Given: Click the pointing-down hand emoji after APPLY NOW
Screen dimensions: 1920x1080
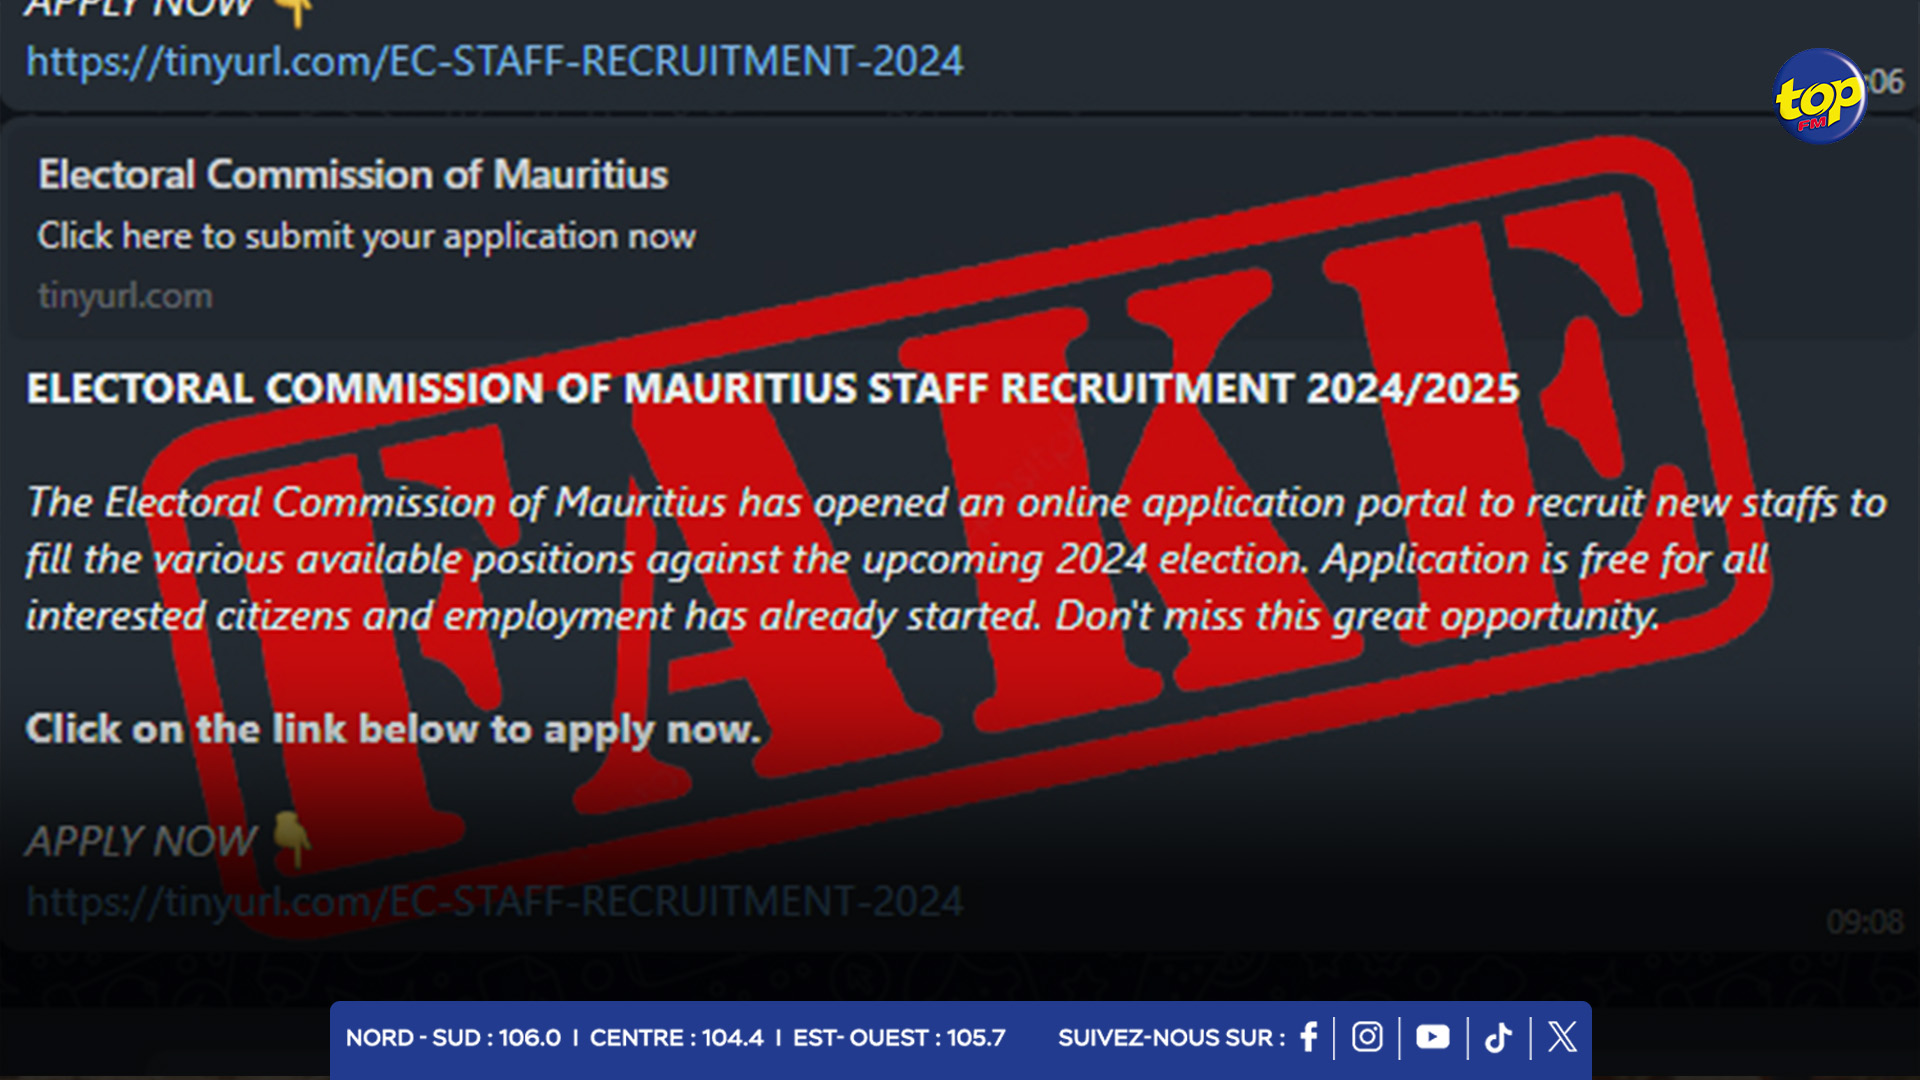Looking at the screenshot, I should tap(291, 839).
